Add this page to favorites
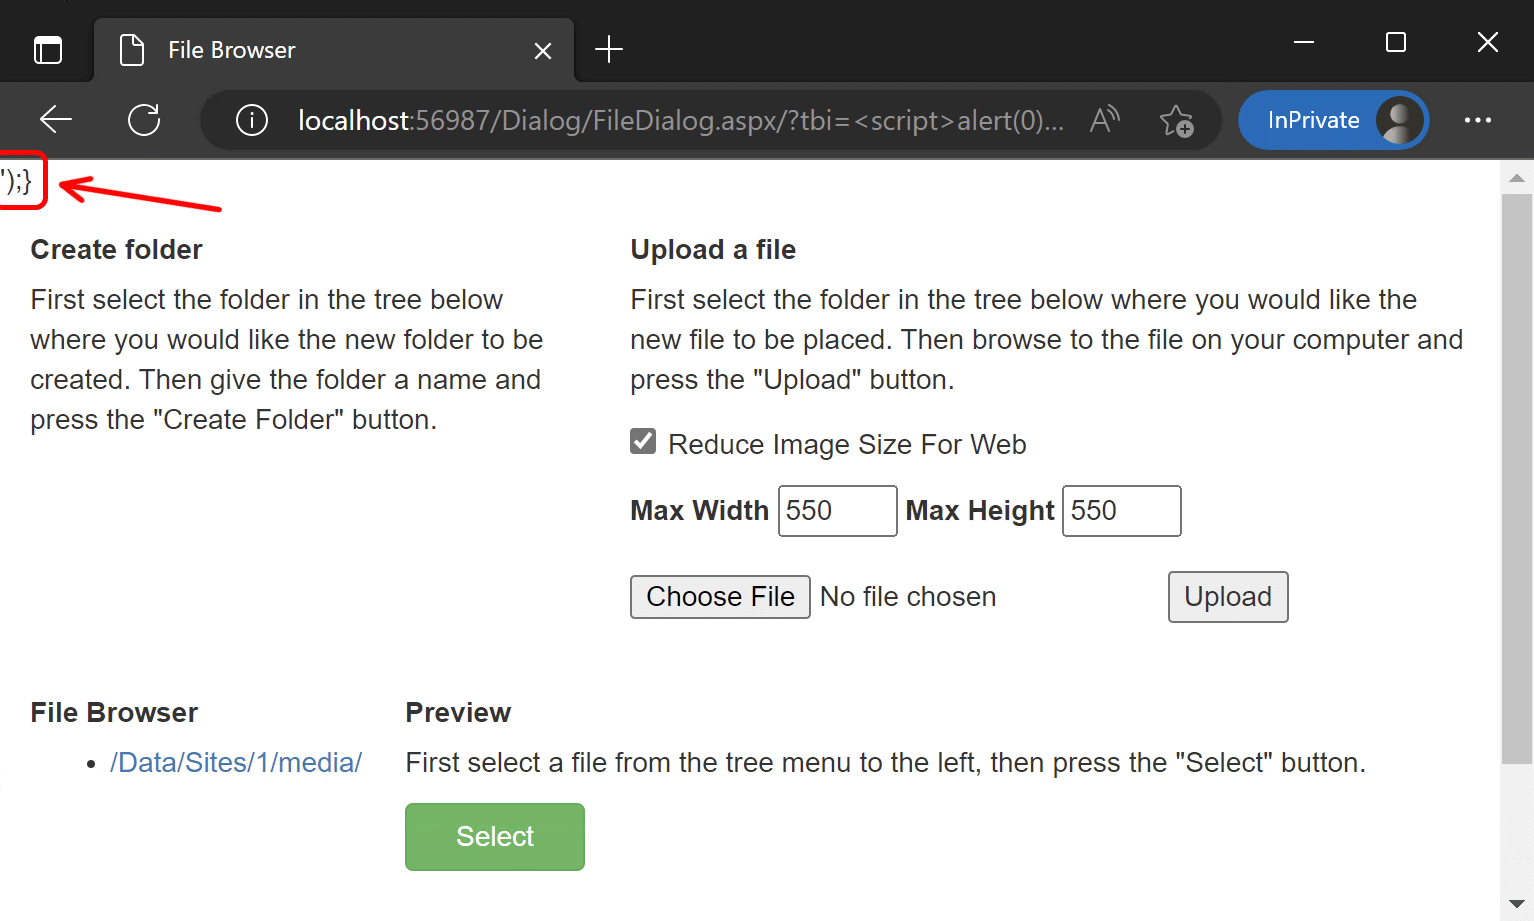 click(x=1176, y=121)
